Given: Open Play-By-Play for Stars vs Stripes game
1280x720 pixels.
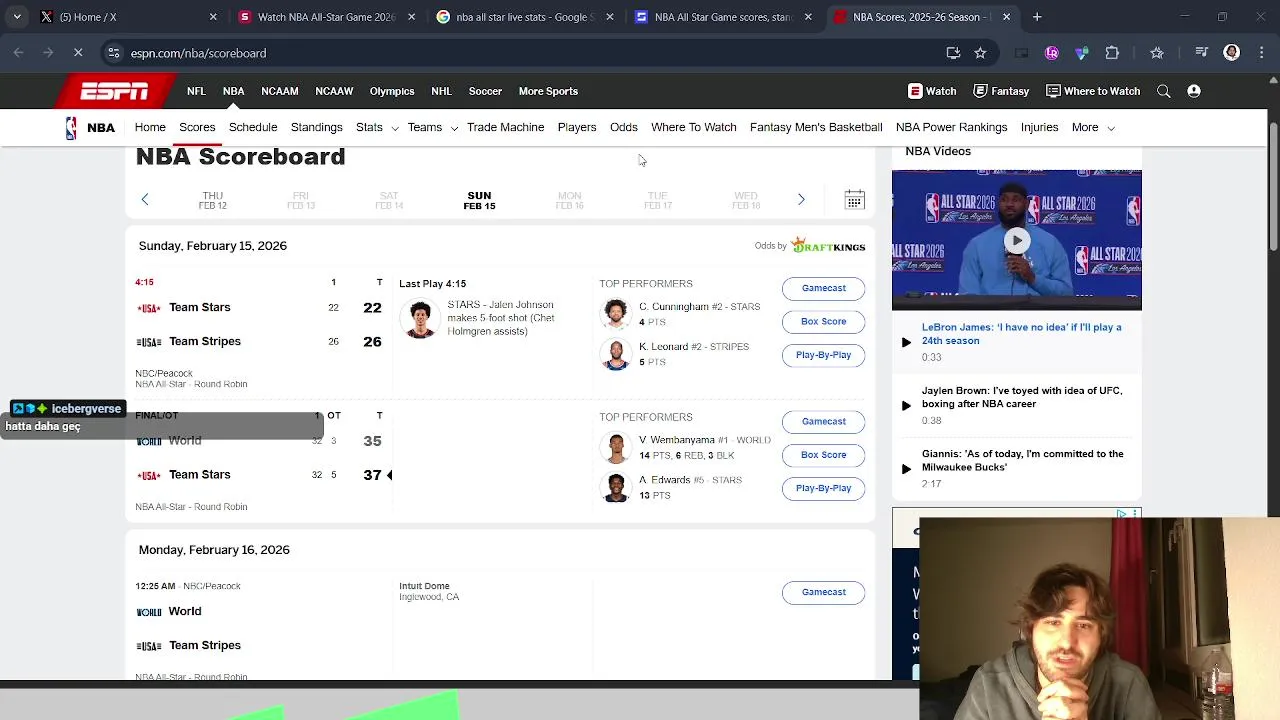Looking at the screenshot, I should coord(823,355).
